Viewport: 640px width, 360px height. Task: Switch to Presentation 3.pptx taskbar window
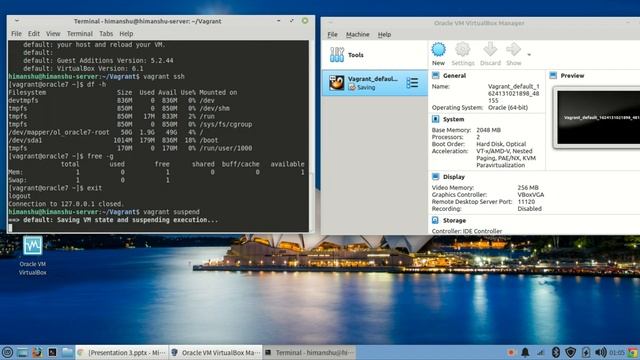(x=122, y=352)
